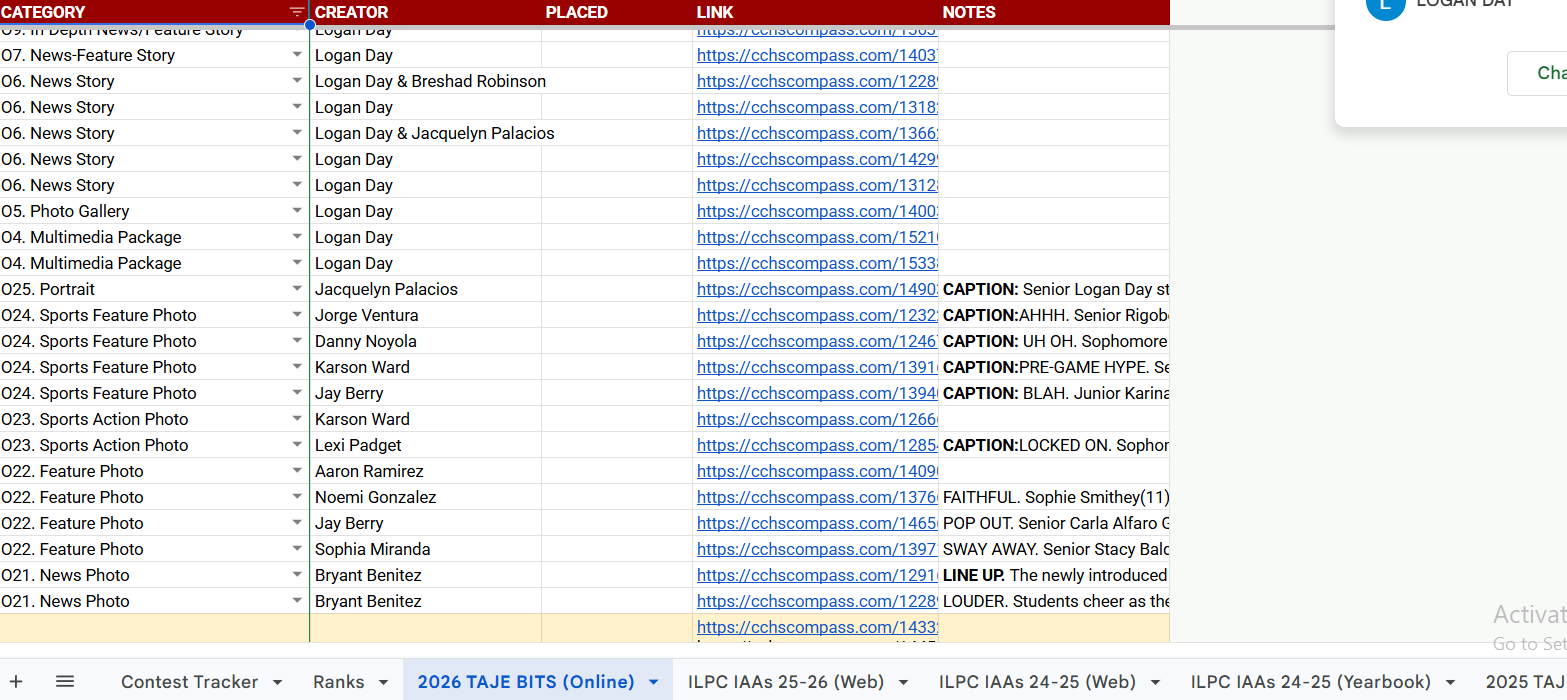Viewport: 1567px width, 700px height.
Task: Expand the O7. News-Feature Story dropdown
Action: (x=297, y=55)
